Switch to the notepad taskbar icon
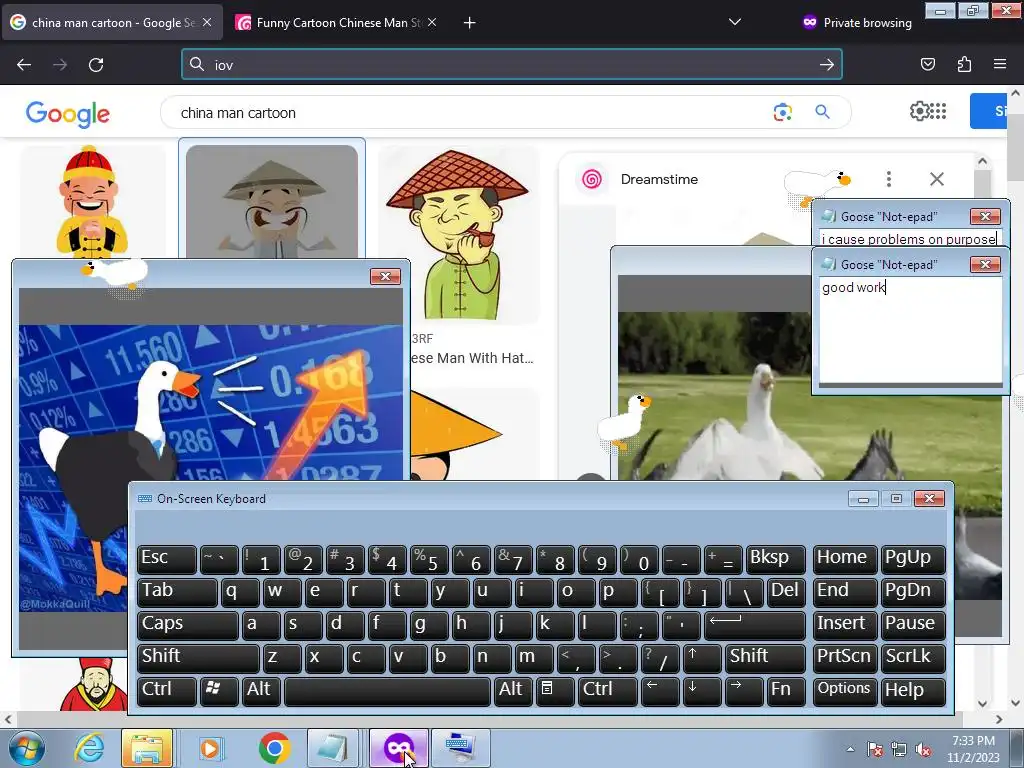This screenshot has height=768, width=1024. click(x=333, y=748)
